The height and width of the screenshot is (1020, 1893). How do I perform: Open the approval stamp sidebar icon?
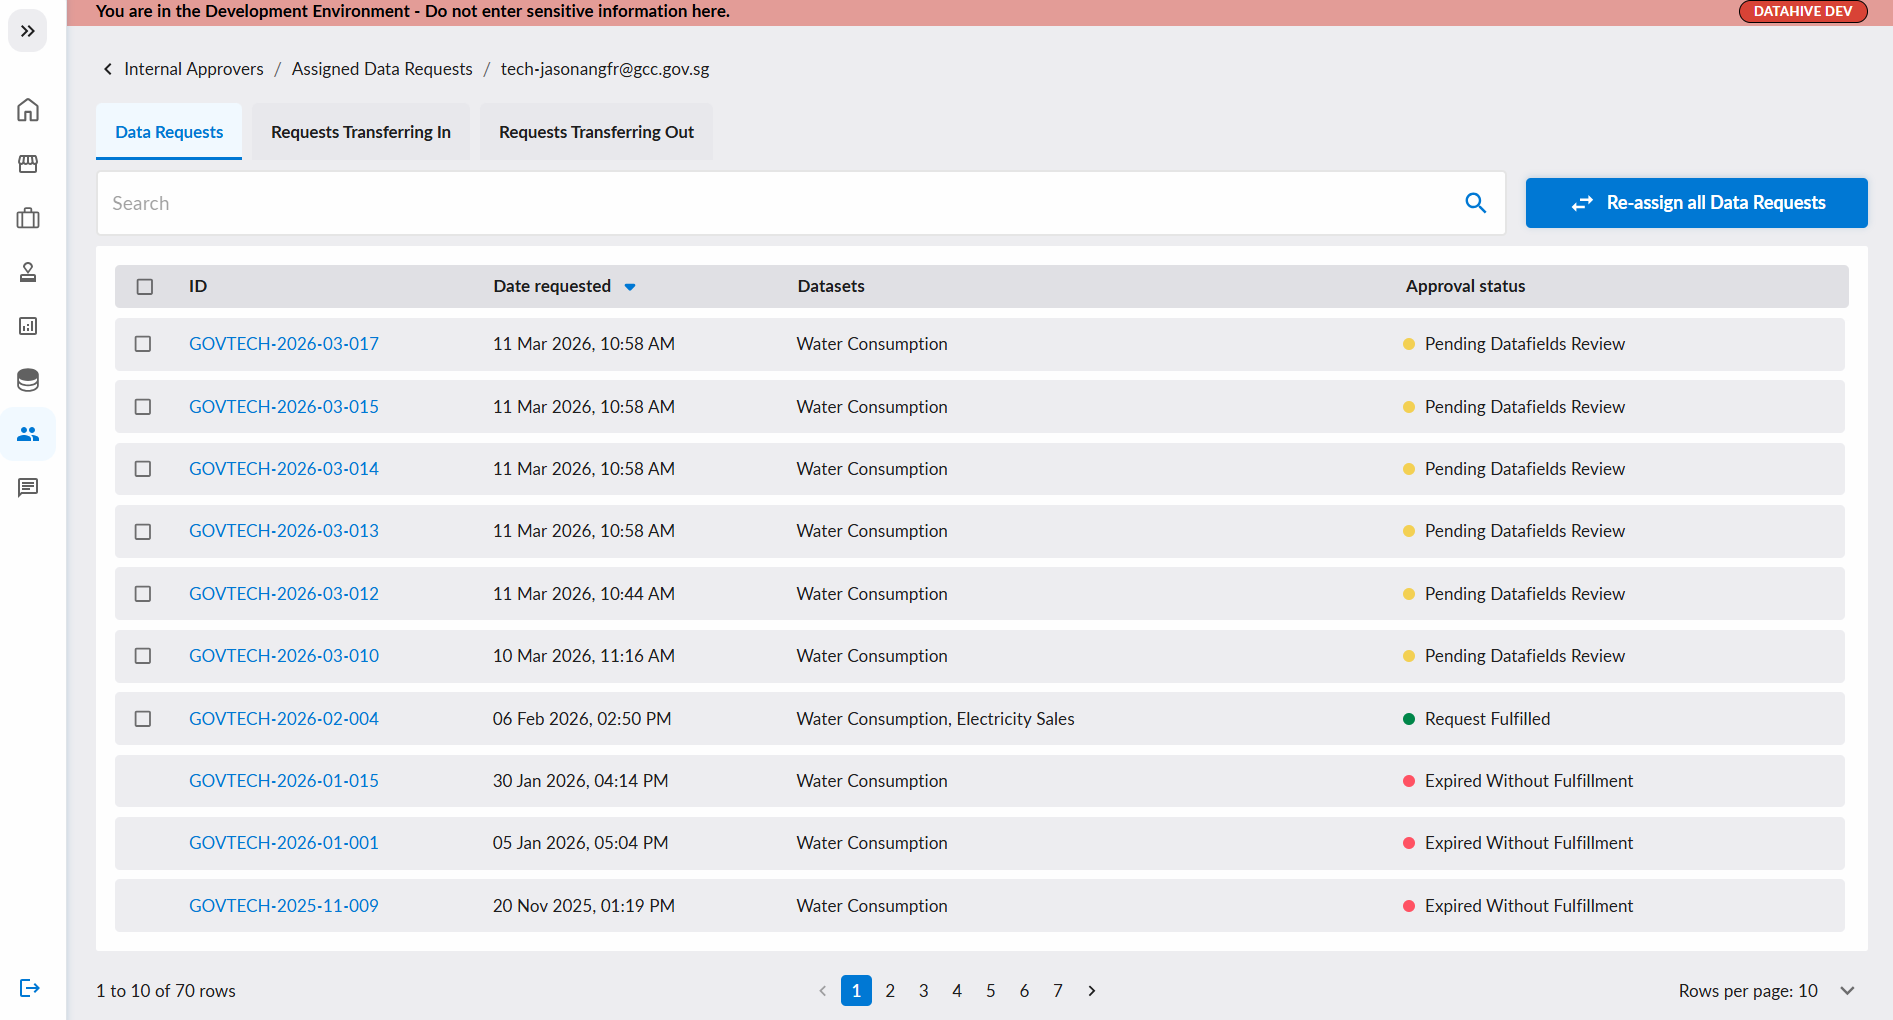28,272
